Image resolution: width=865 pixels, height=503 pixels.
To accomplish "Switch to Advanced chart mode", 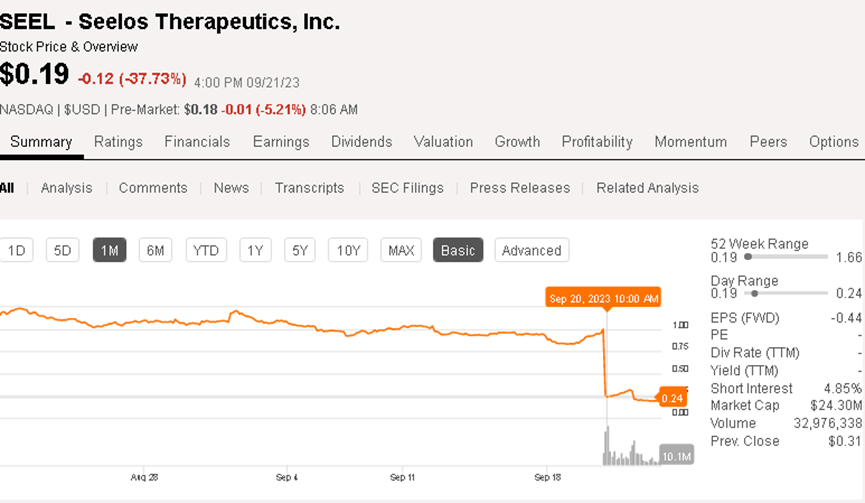I will (531, 250).
